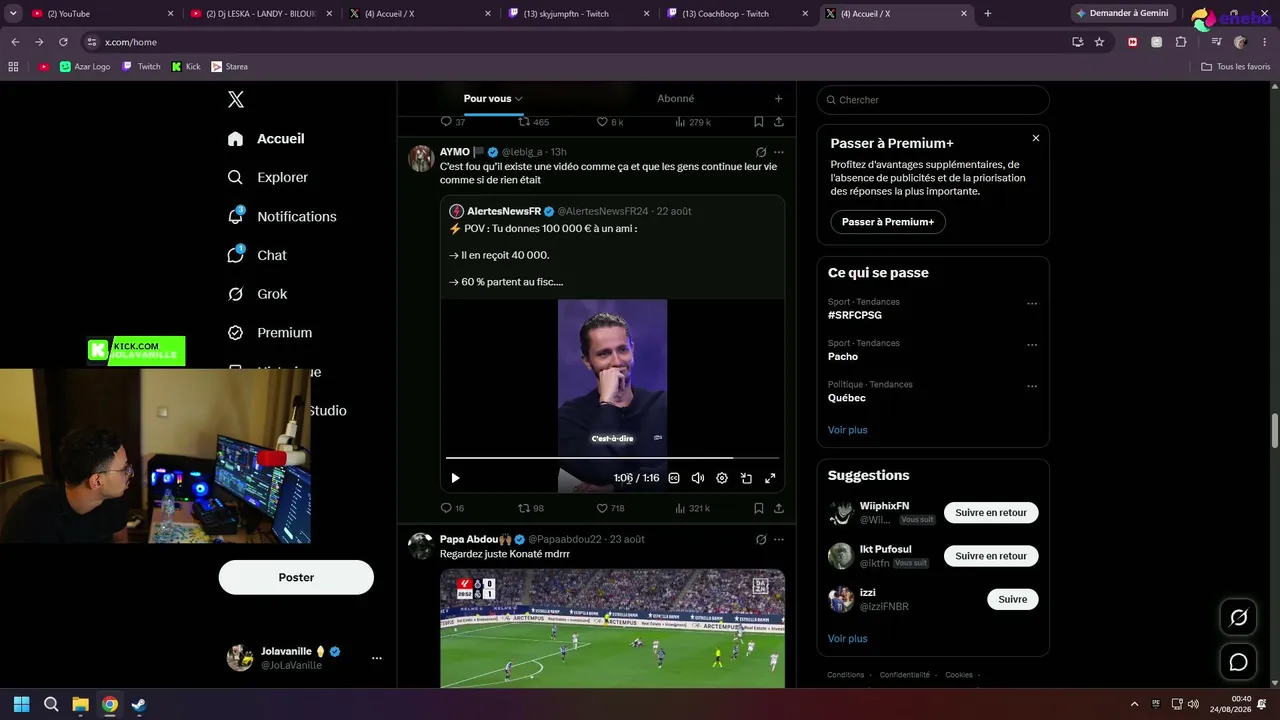Play the AlertesNewsFR video
This screenshot has width=1280, height=720.
[455, 478]
